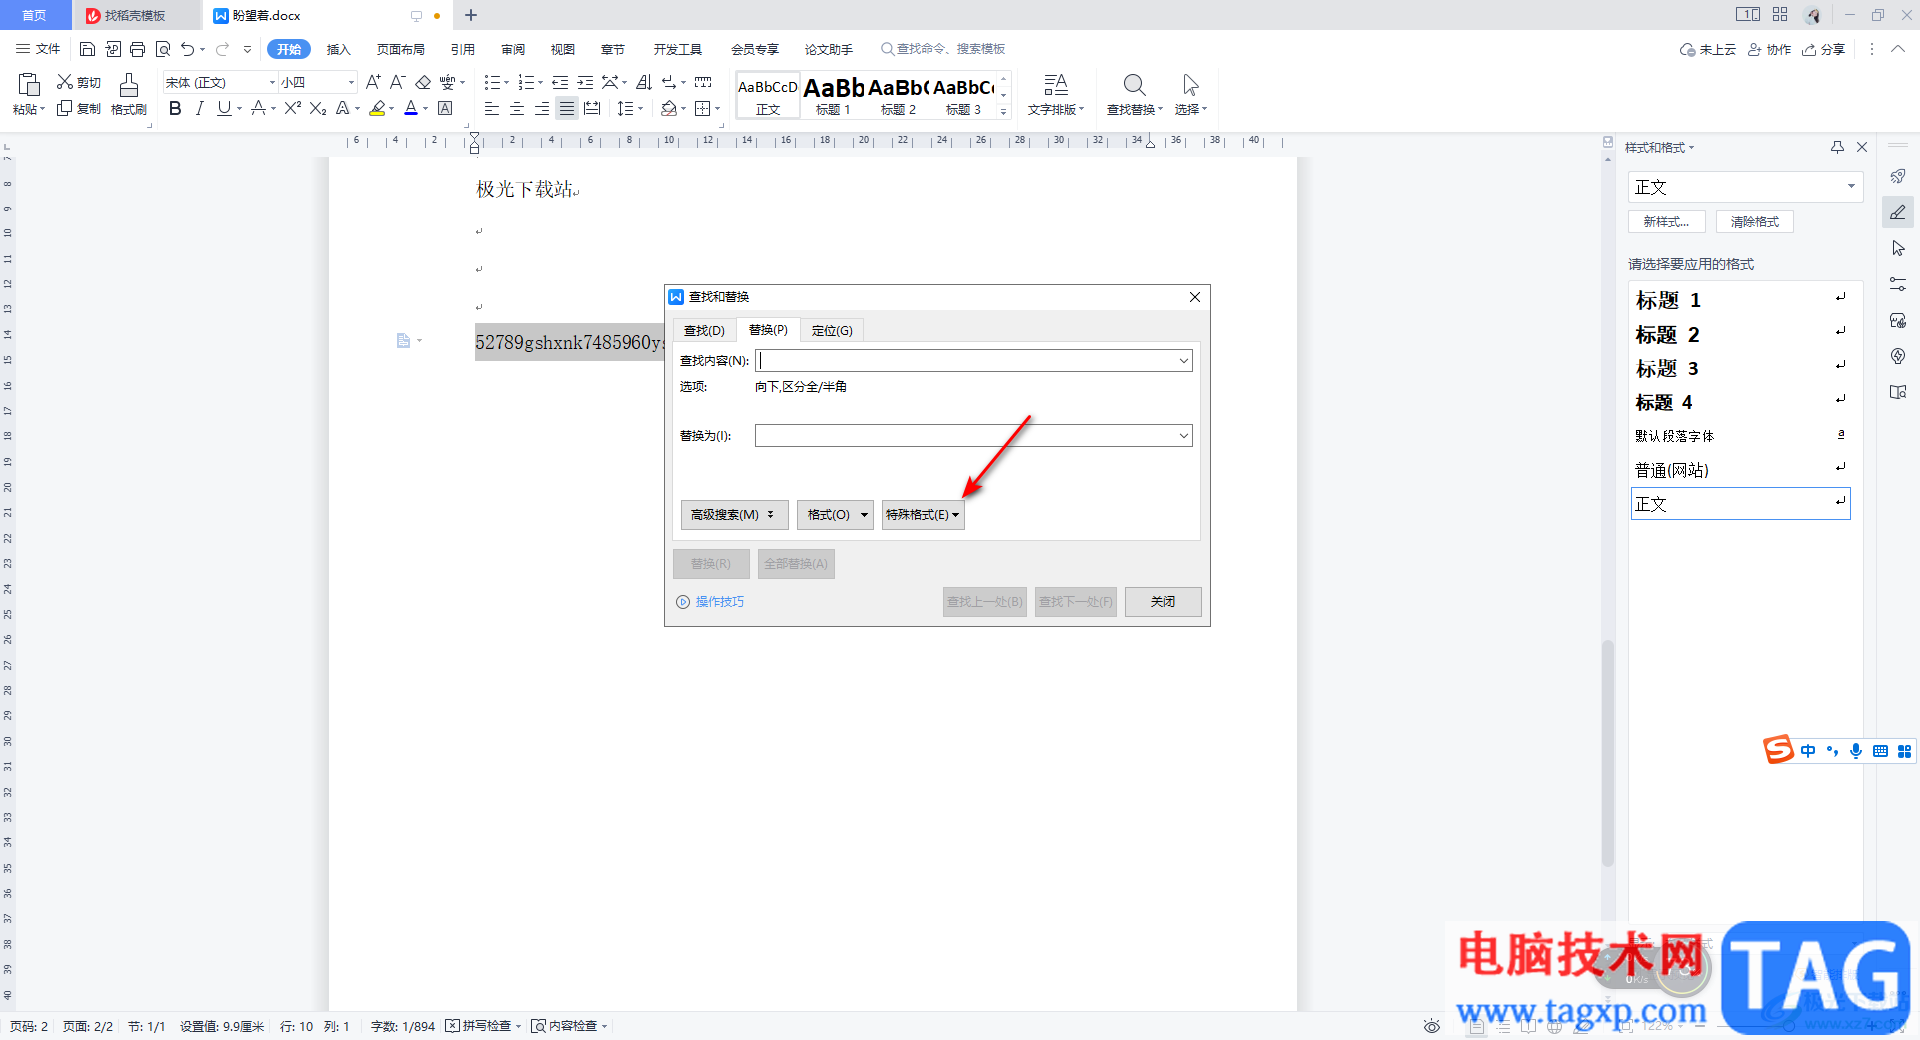
Task: Click the 查找替换 magnifier button
Action: [1134, 94]
